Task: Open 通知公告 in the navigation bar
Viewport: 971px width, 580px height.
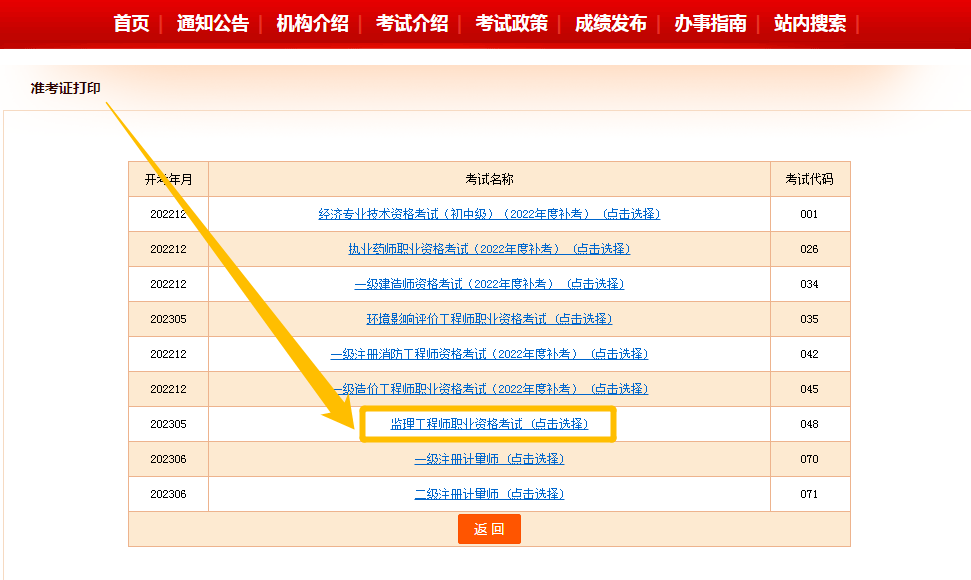Action: coord(212,24)
